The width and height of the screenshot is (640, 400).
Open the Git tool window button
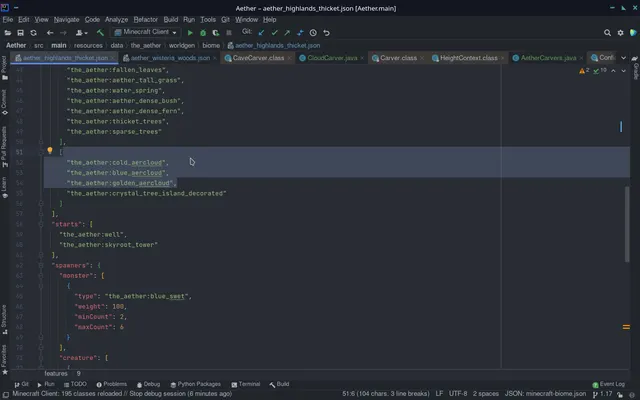tap(21, 384)
